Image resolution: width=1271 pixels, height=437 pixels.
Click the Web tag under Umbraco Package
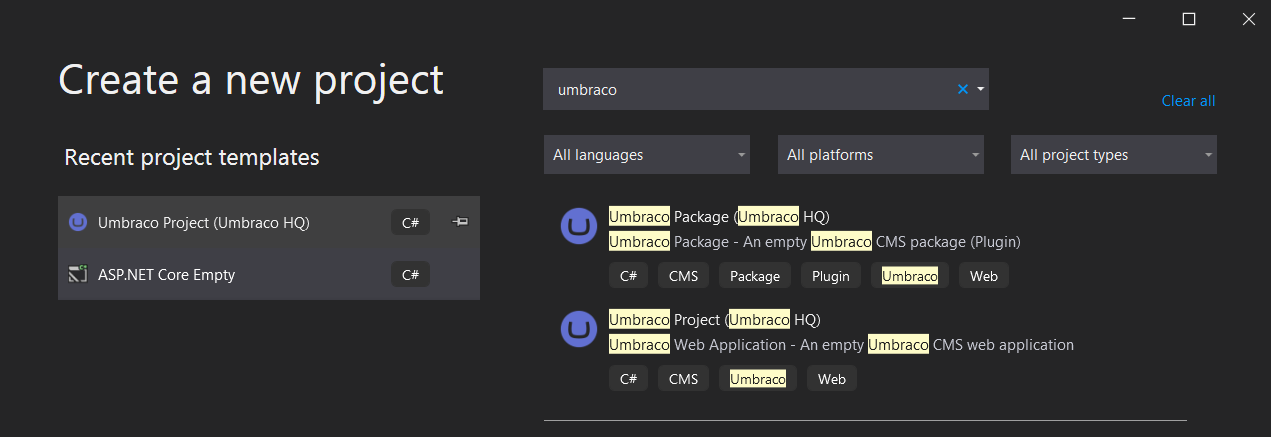[984, 276]
